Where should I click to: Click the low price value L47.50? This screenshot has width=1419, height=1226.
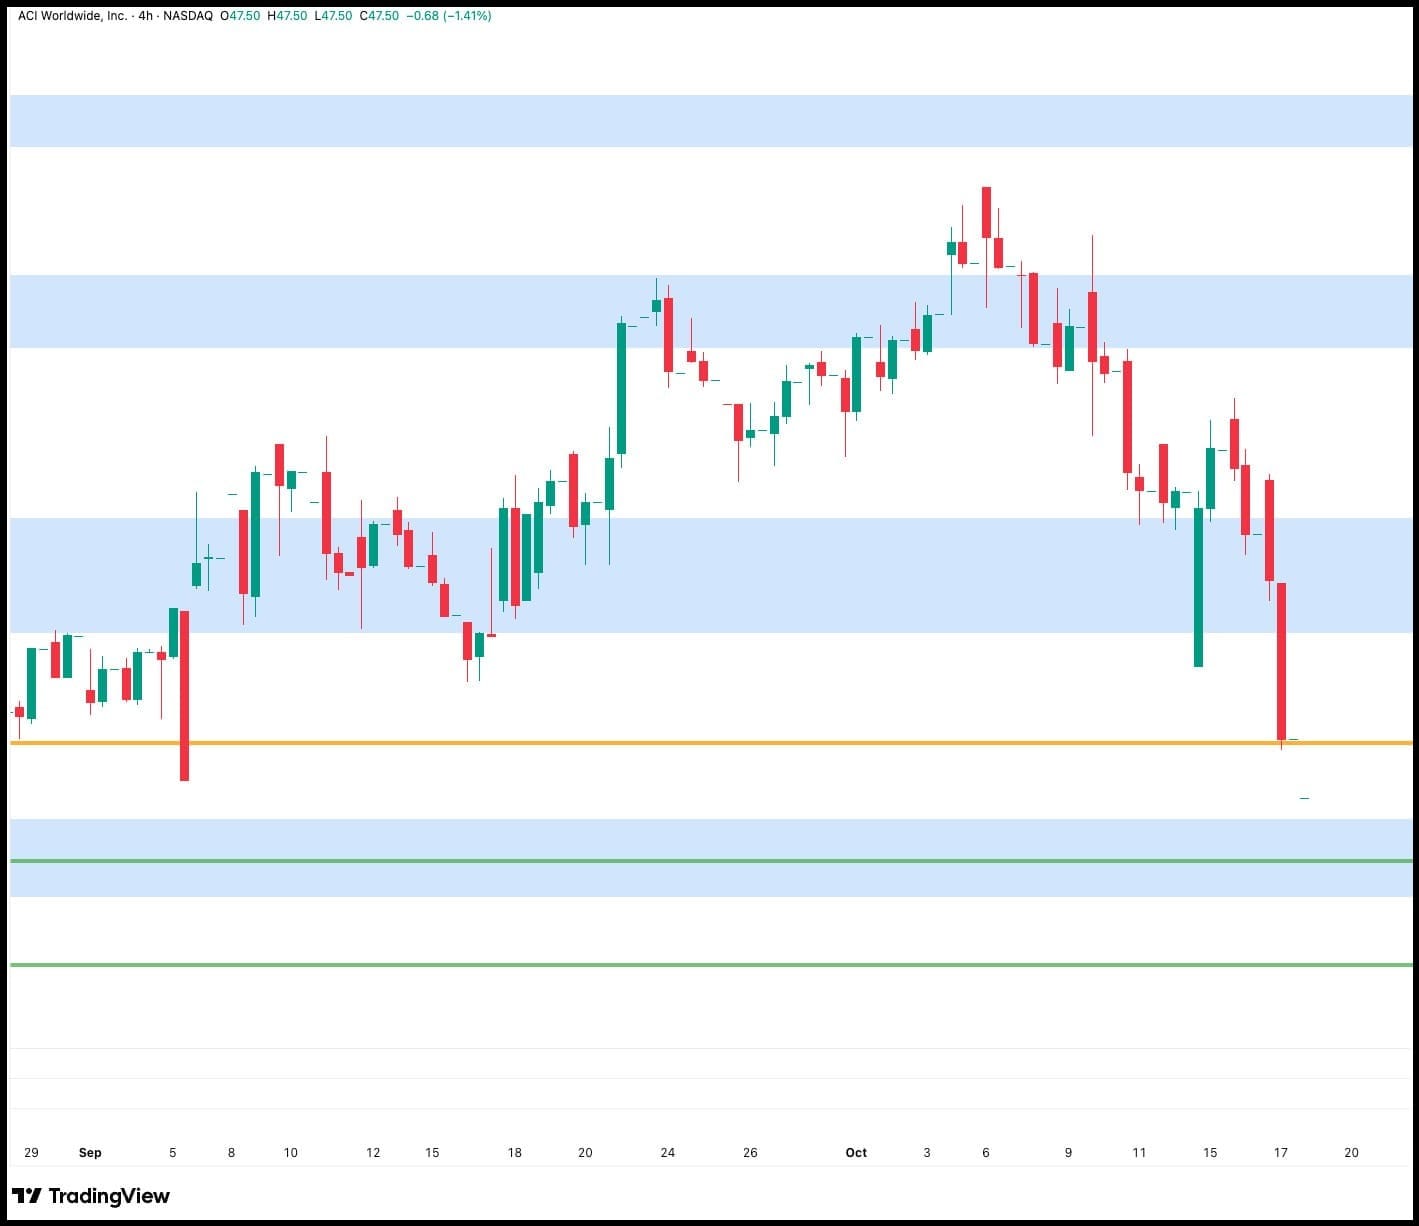333,16
